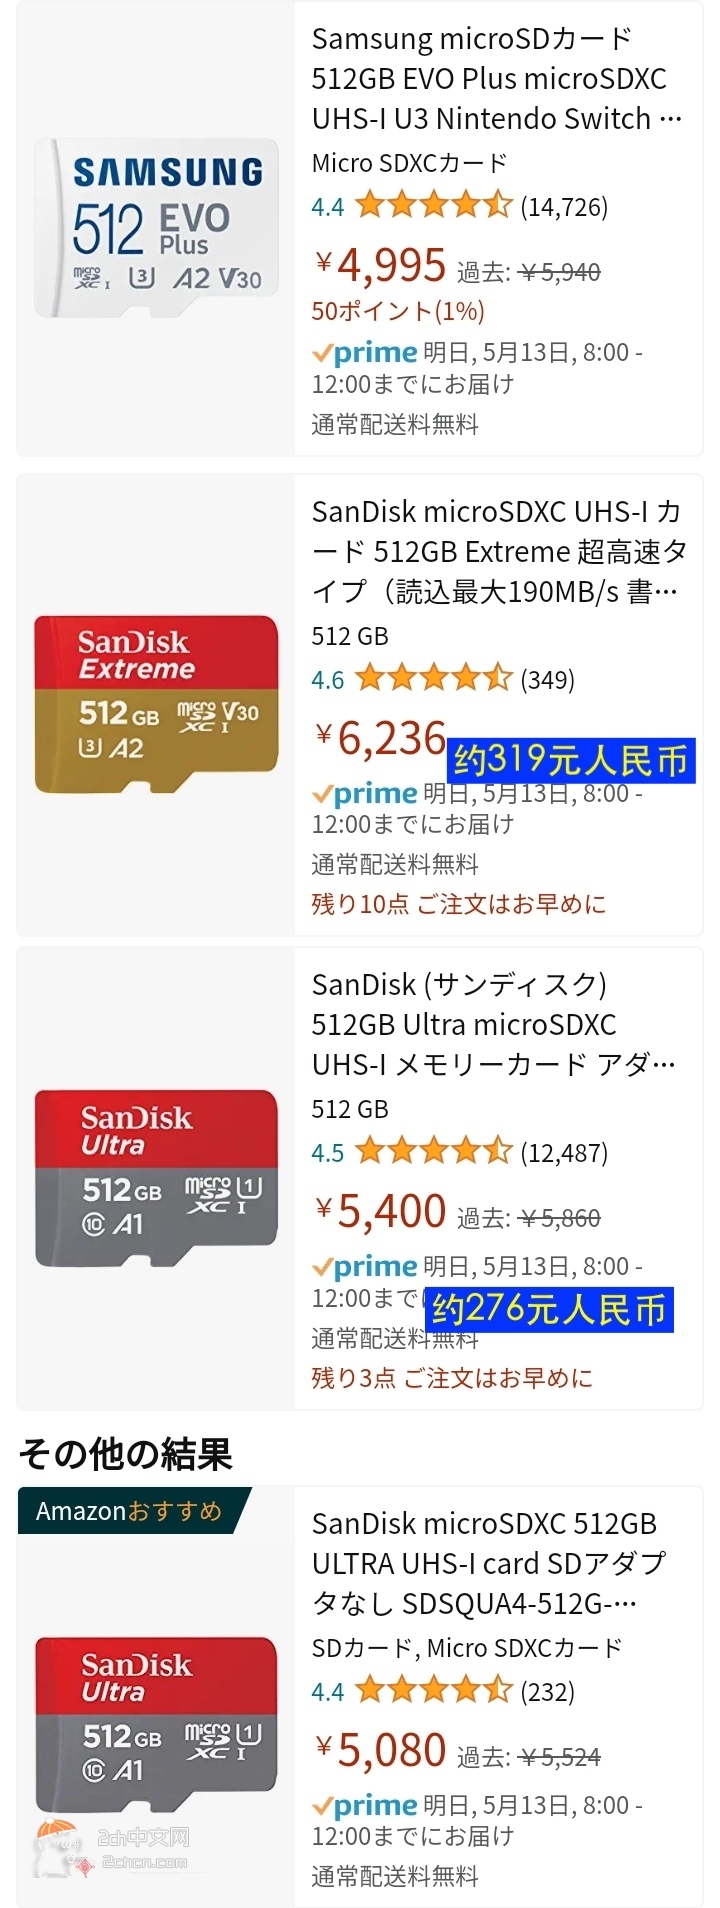Open Amazon recommended SanDisk Ultra image

(x=156, y=1724)
